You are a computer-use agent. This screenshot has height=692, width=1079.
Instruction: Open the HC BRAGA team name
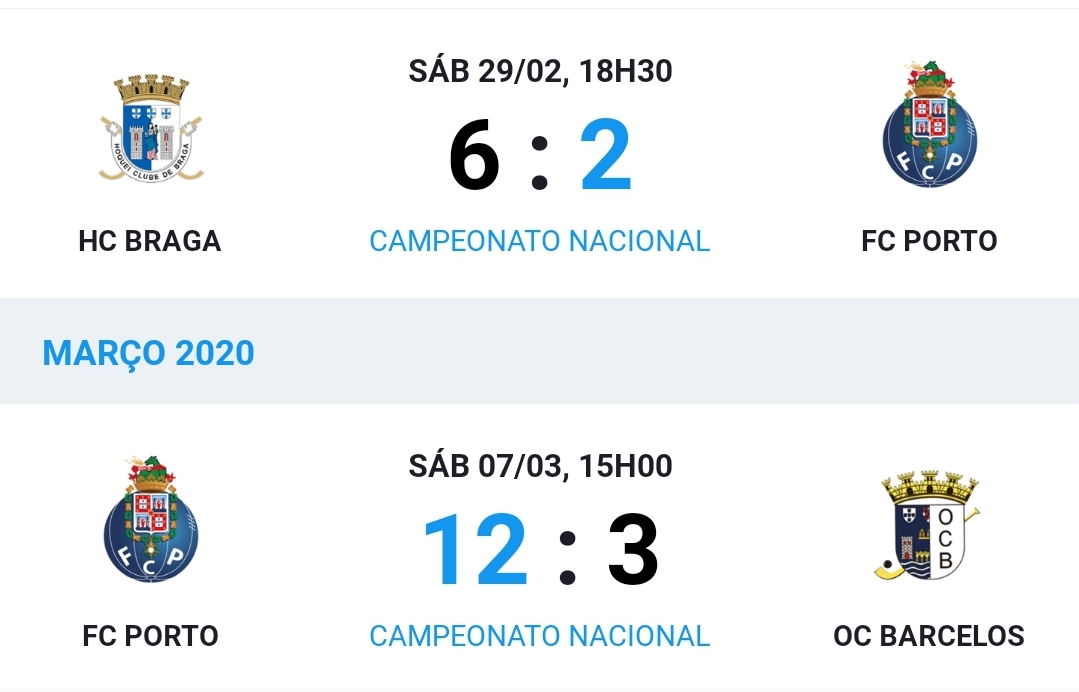[149, 241]
